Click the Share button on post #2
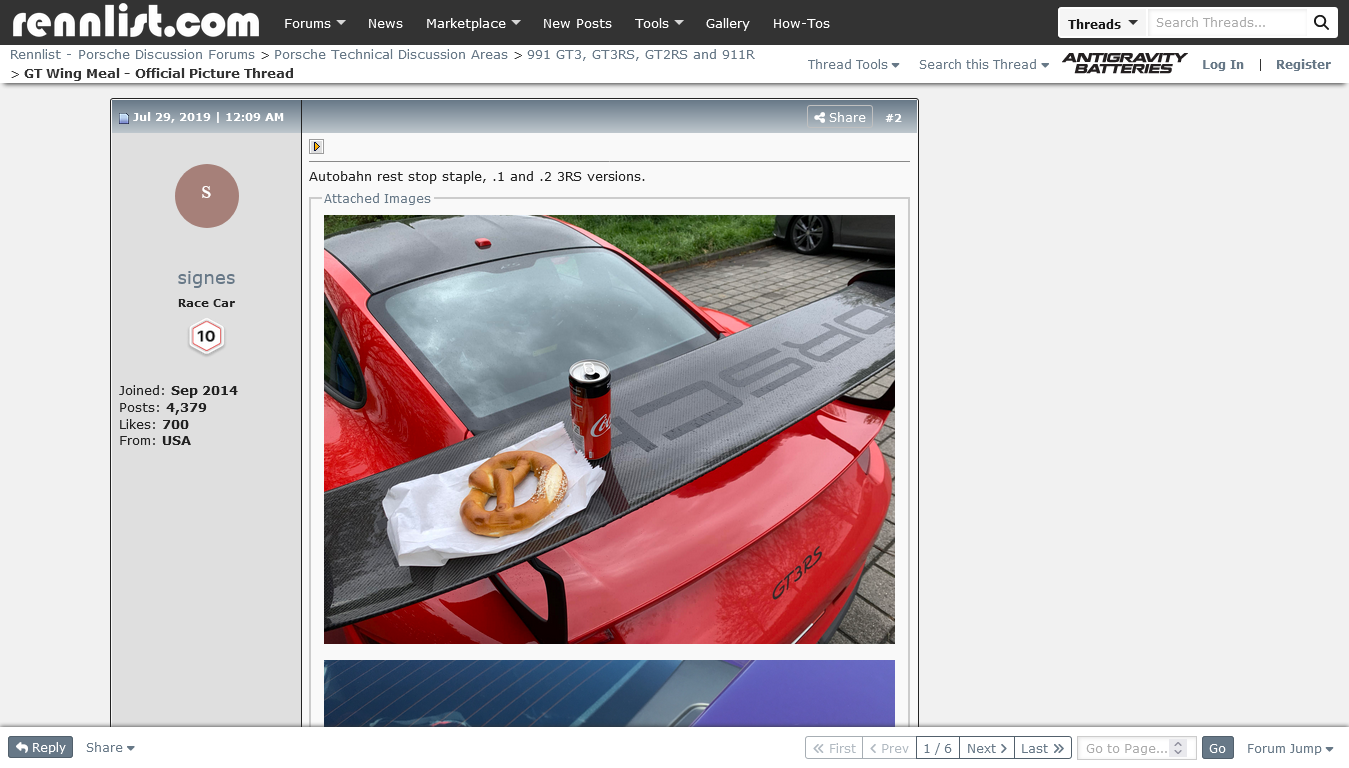 [x=840, y=117]
